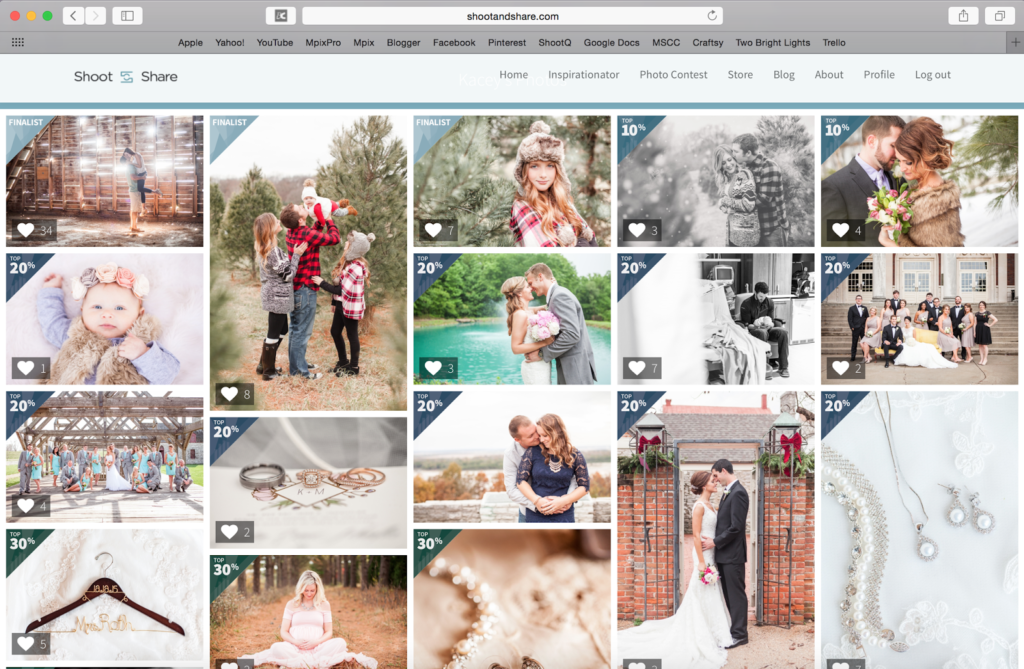Image resolution: width=1024 pixels, height=669 pixels.
Task: Click the Safari back arrow button
Action: [x=73, y=16]
